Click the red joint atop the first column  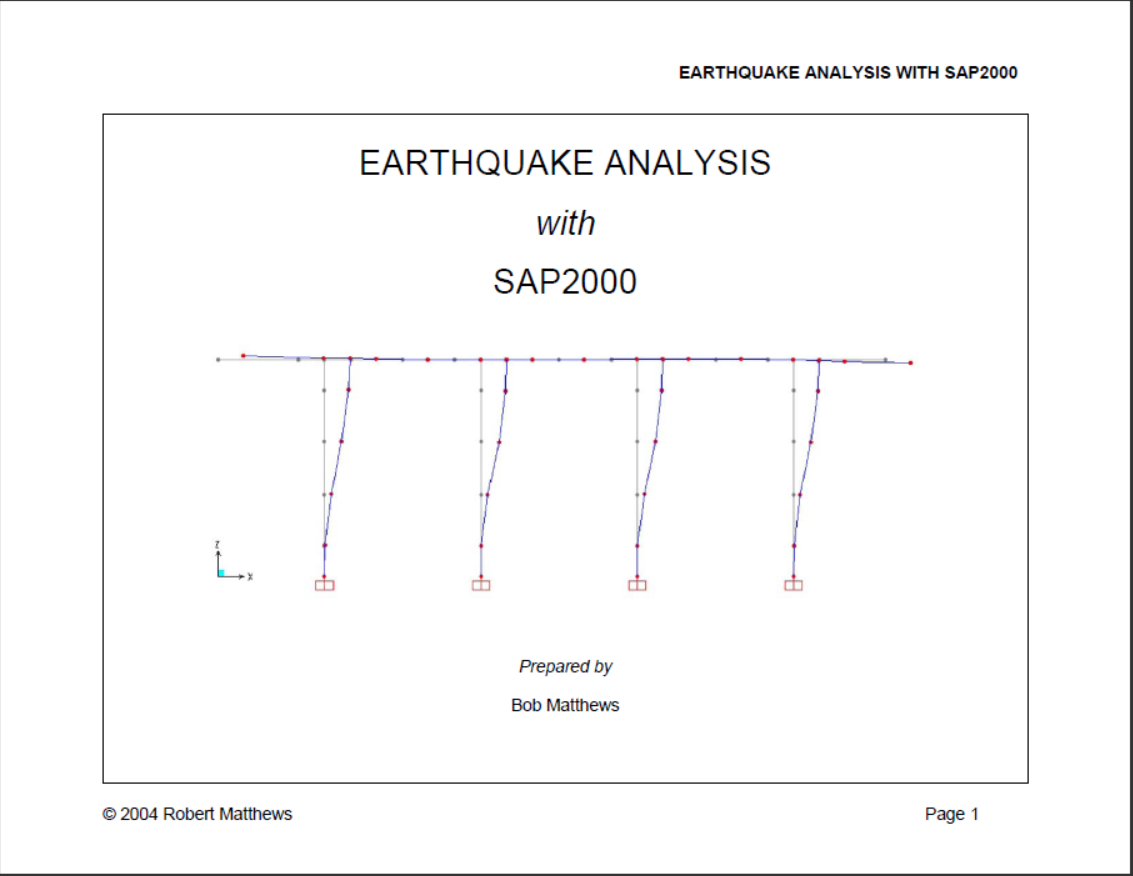point(351,357)
